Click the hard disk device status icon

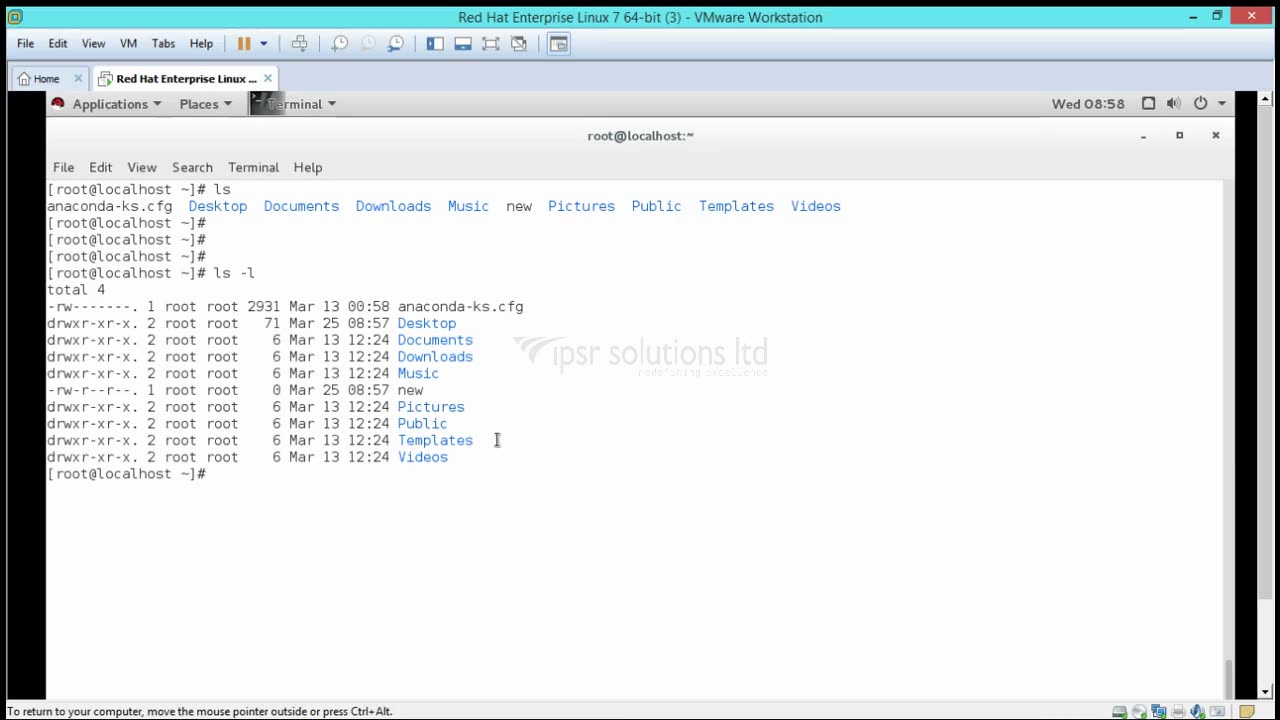point(1120,711)
